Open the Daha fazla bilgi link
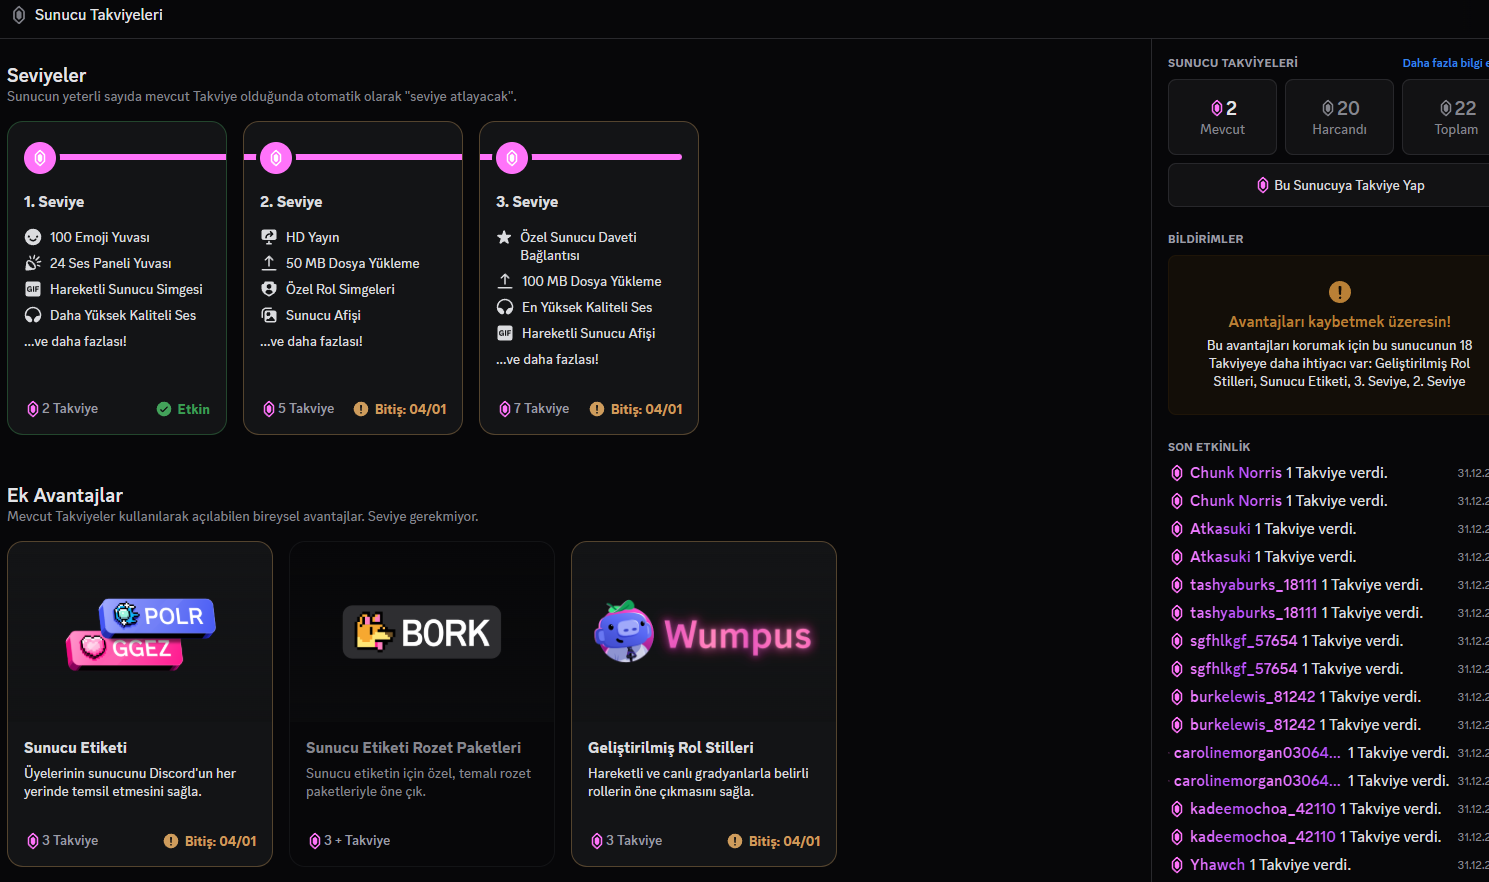 click(1445, 63)
